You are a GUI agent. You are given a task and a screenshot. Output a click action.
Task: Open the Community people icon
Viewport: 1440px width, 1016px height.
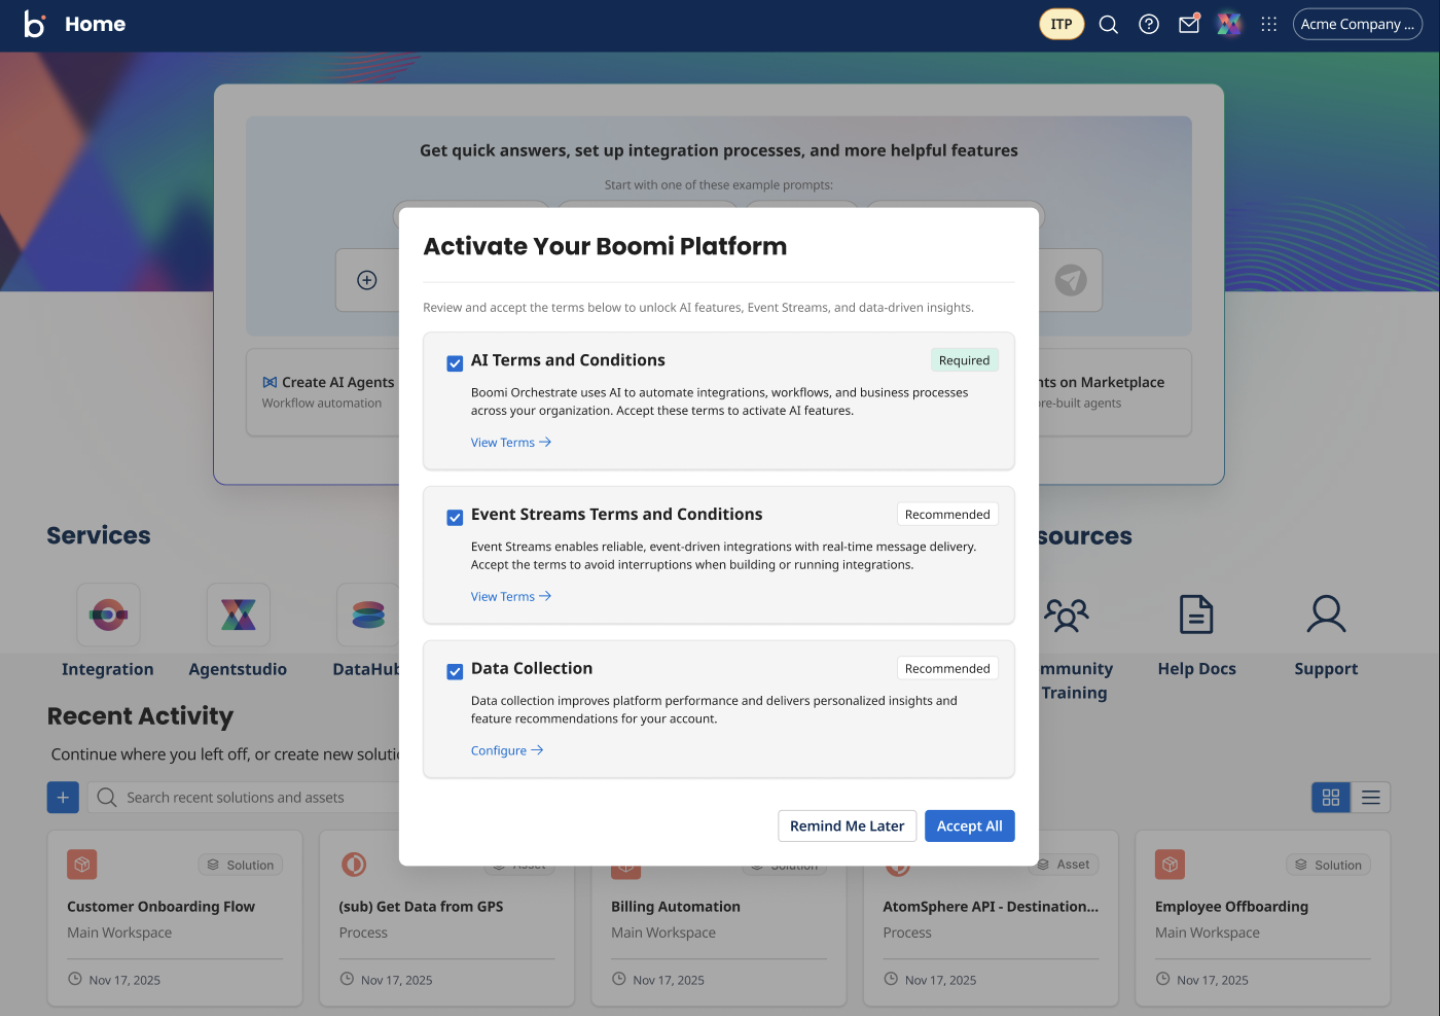pos(1067,614)
